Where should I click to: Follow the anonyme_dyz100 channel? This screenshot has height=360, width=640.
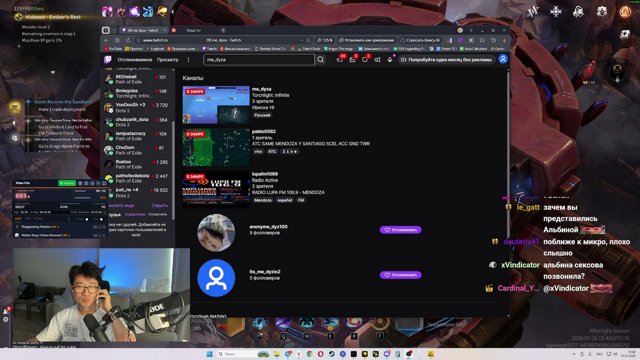pyautogui.click(x=400, y=230)
